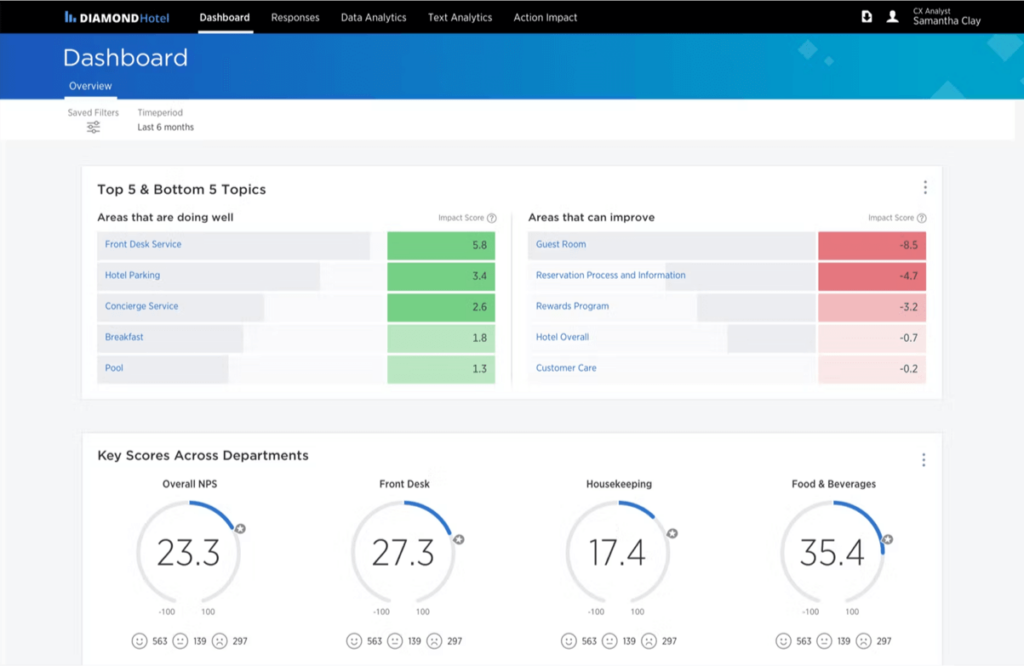Go to the Text Analytics section

tap(459, 17)
